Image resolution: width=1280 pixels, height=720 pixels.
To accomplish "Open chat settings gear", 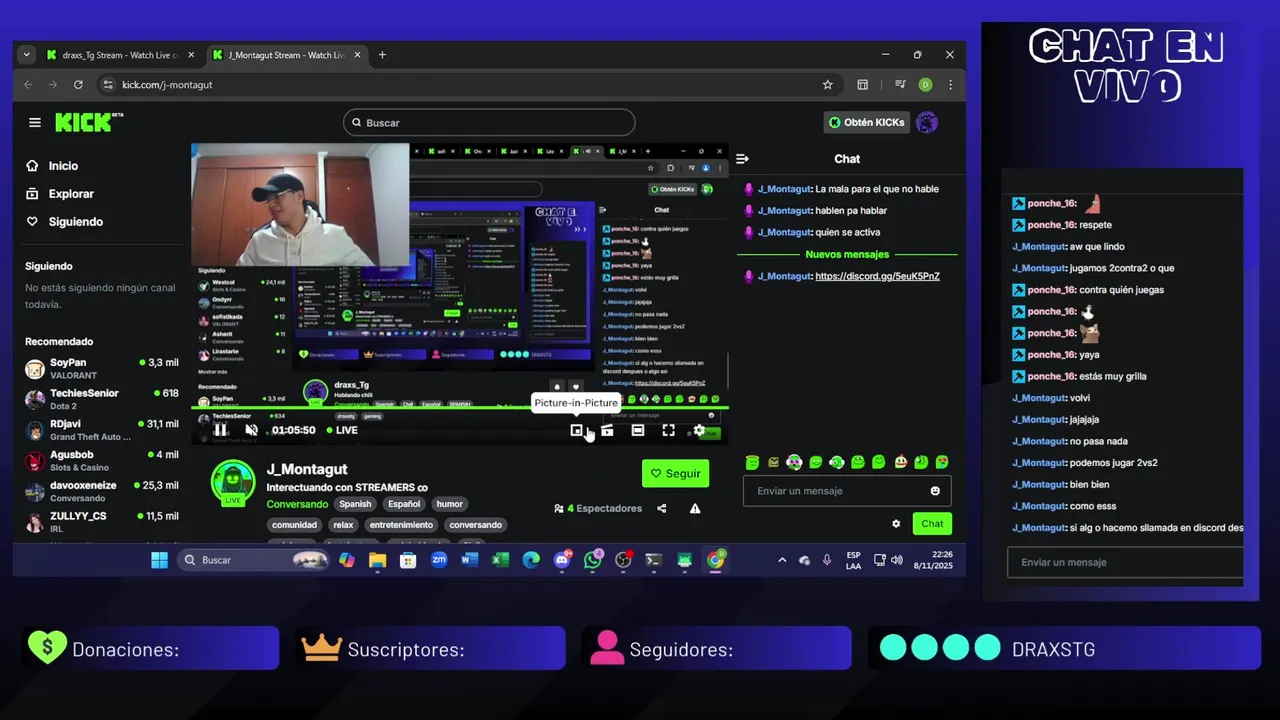I will tap(896, 524).
